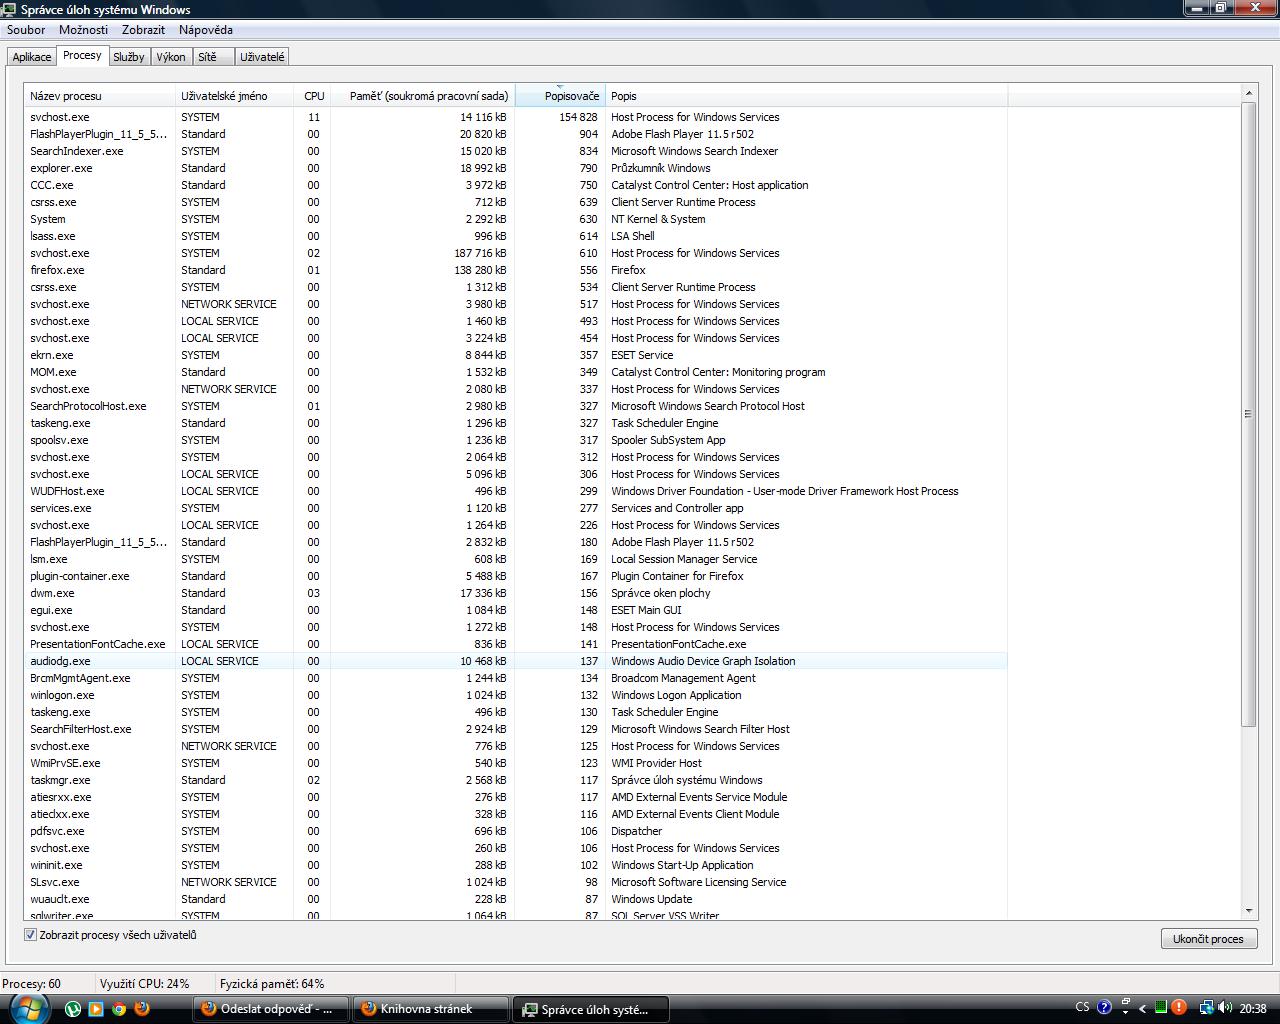
Task: Sort by Název procesu column header
Action: 99,96
